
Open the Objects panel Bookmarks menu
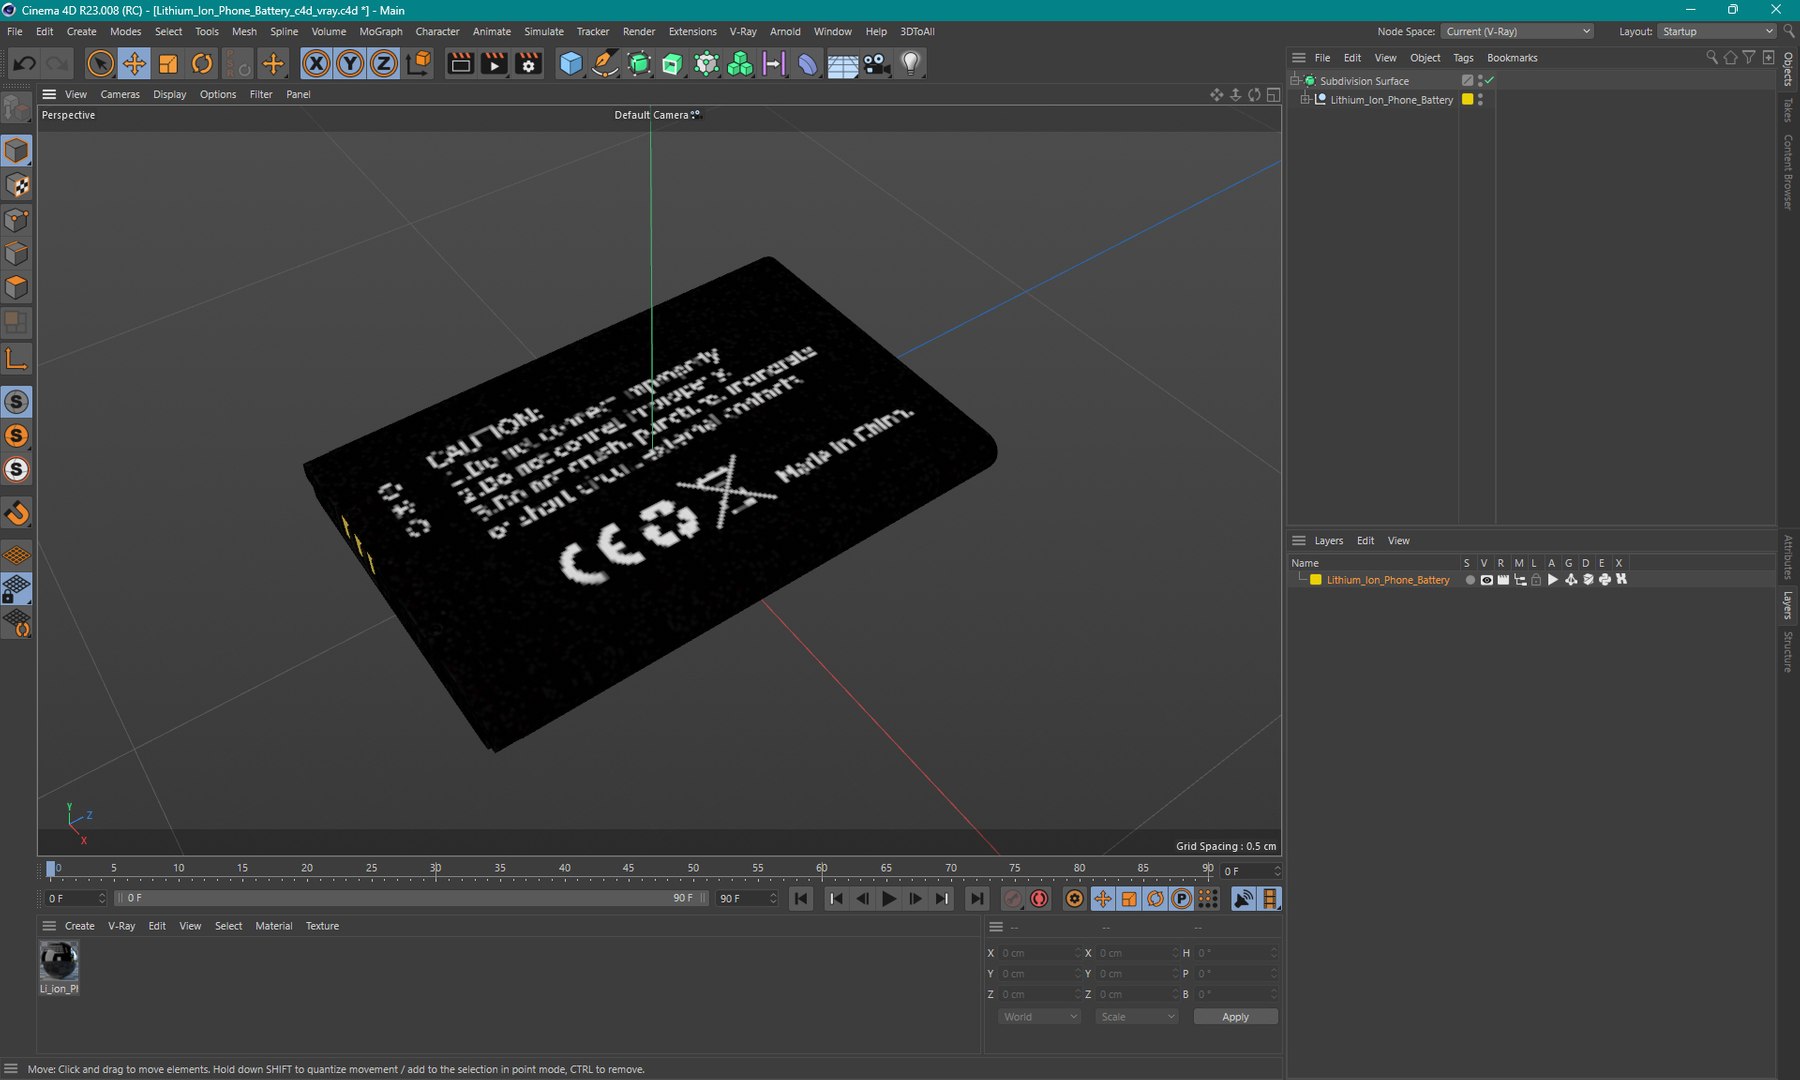click(x=1512, y=58)
